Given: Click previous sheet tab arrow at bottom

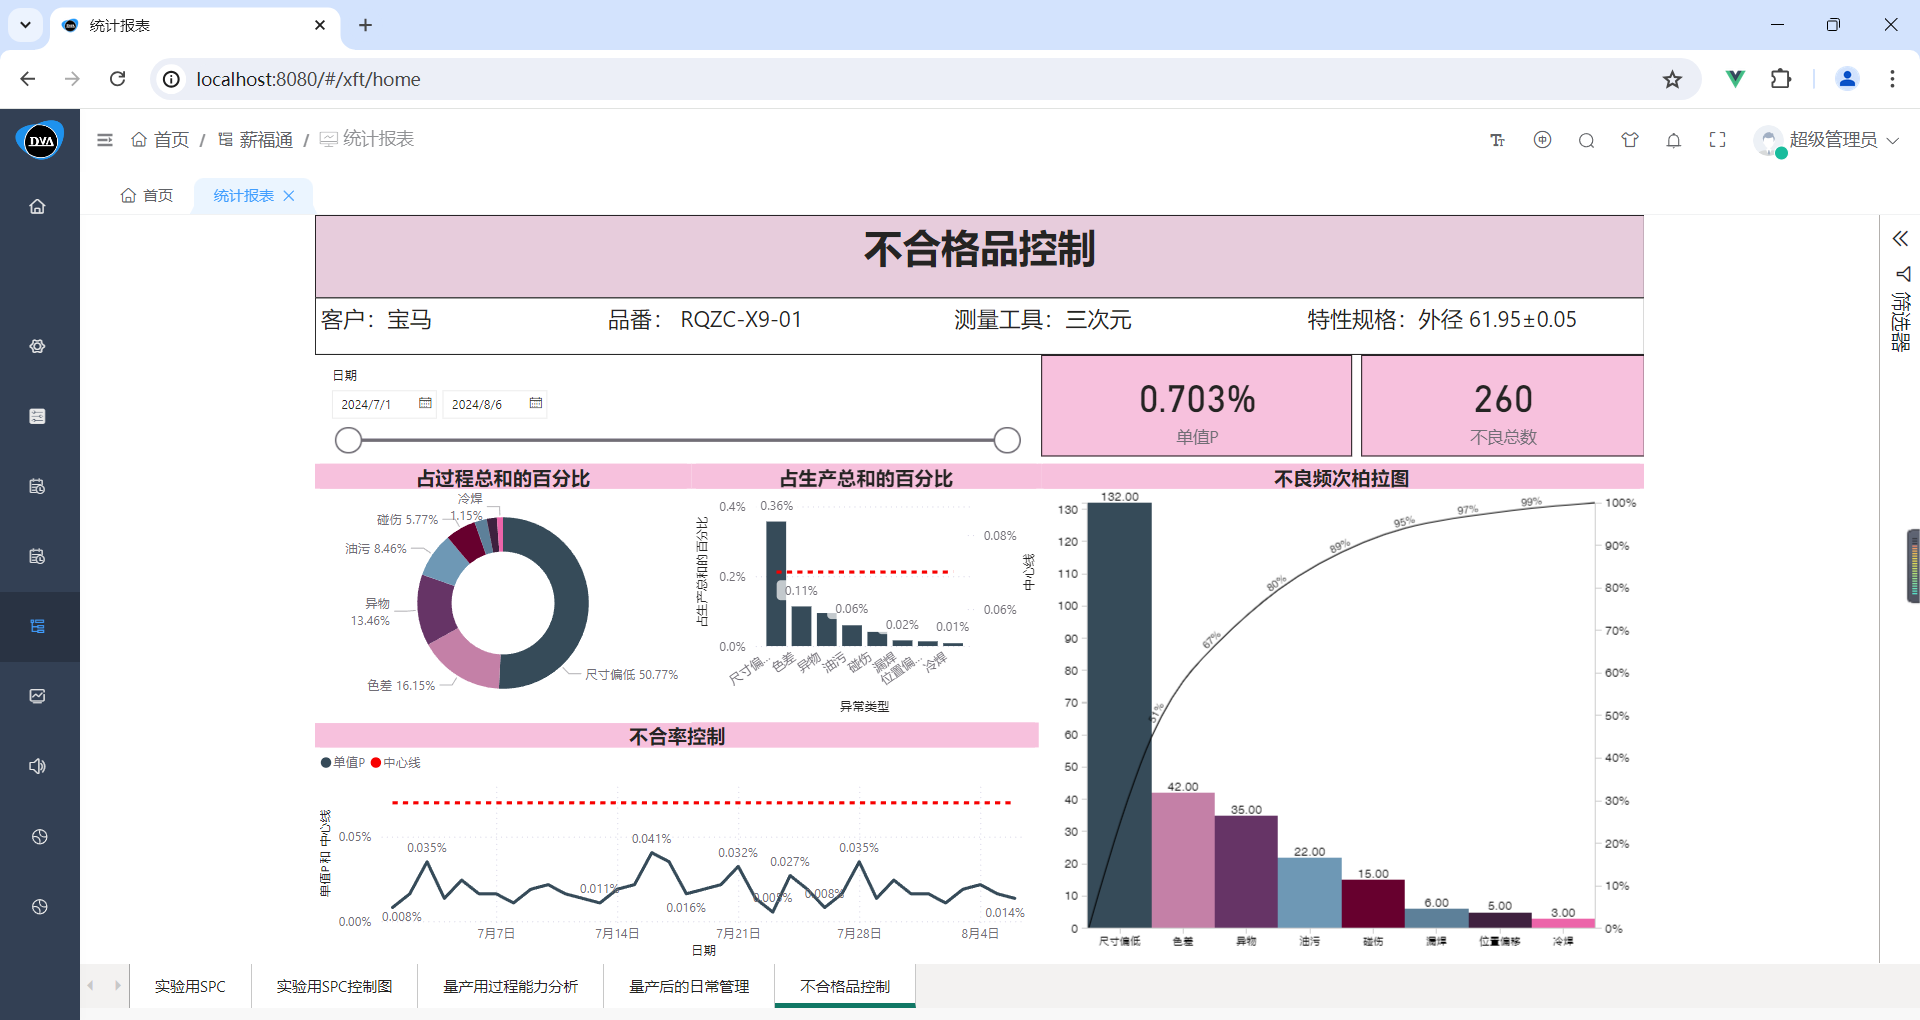Looking at the screenshot, I should [90, 986].
